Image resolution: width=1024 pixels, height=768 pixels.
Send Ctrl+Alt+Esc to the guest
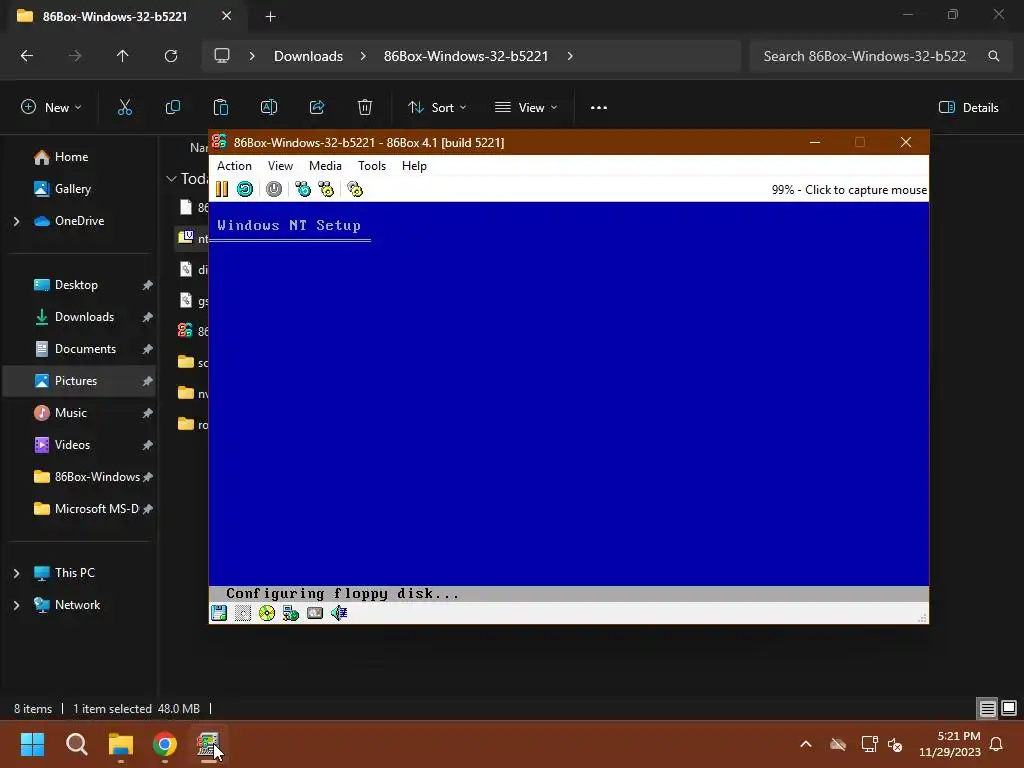click(x=326, y=189)
